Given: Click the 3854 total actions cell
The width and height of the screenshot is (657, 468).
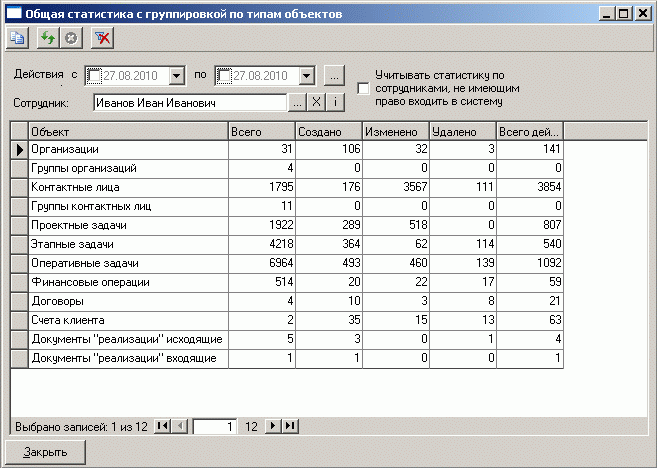Looking at the screenshot, I should (530, 187).
